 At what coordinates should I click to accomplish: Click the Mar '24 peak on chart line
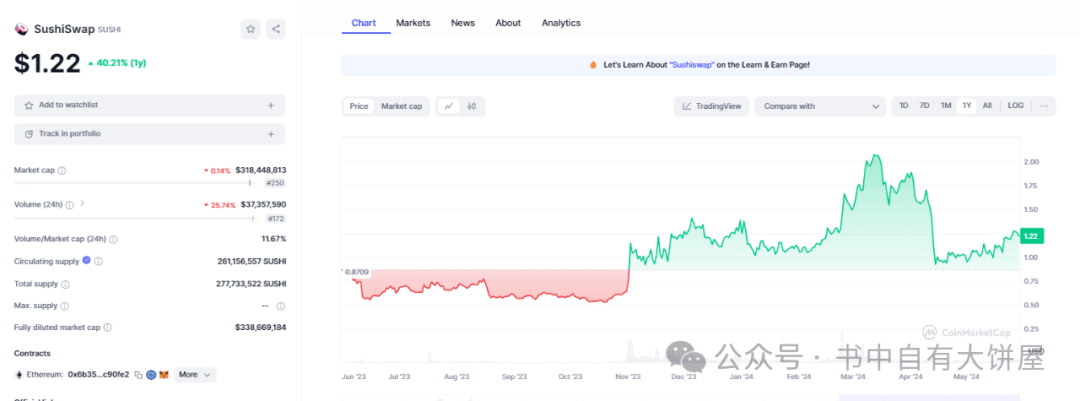pos(874,155)
